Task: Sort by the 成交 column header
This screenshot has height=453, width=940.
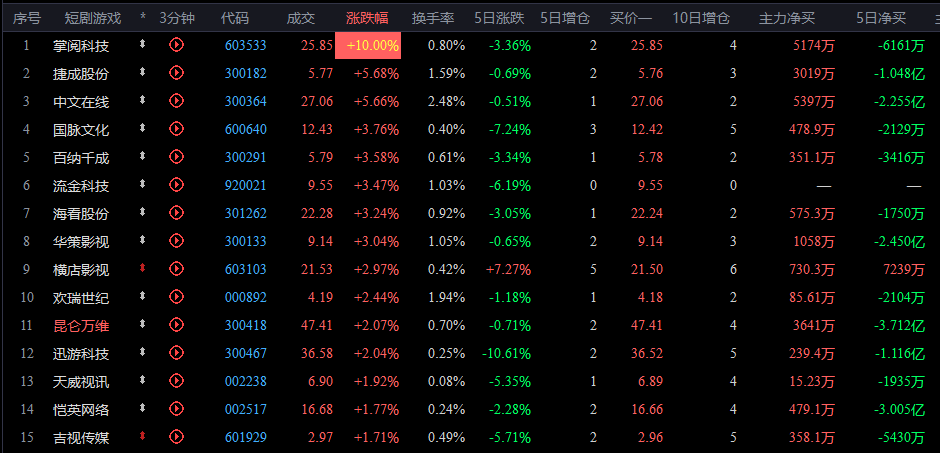Action: click(x=300, y=18)
